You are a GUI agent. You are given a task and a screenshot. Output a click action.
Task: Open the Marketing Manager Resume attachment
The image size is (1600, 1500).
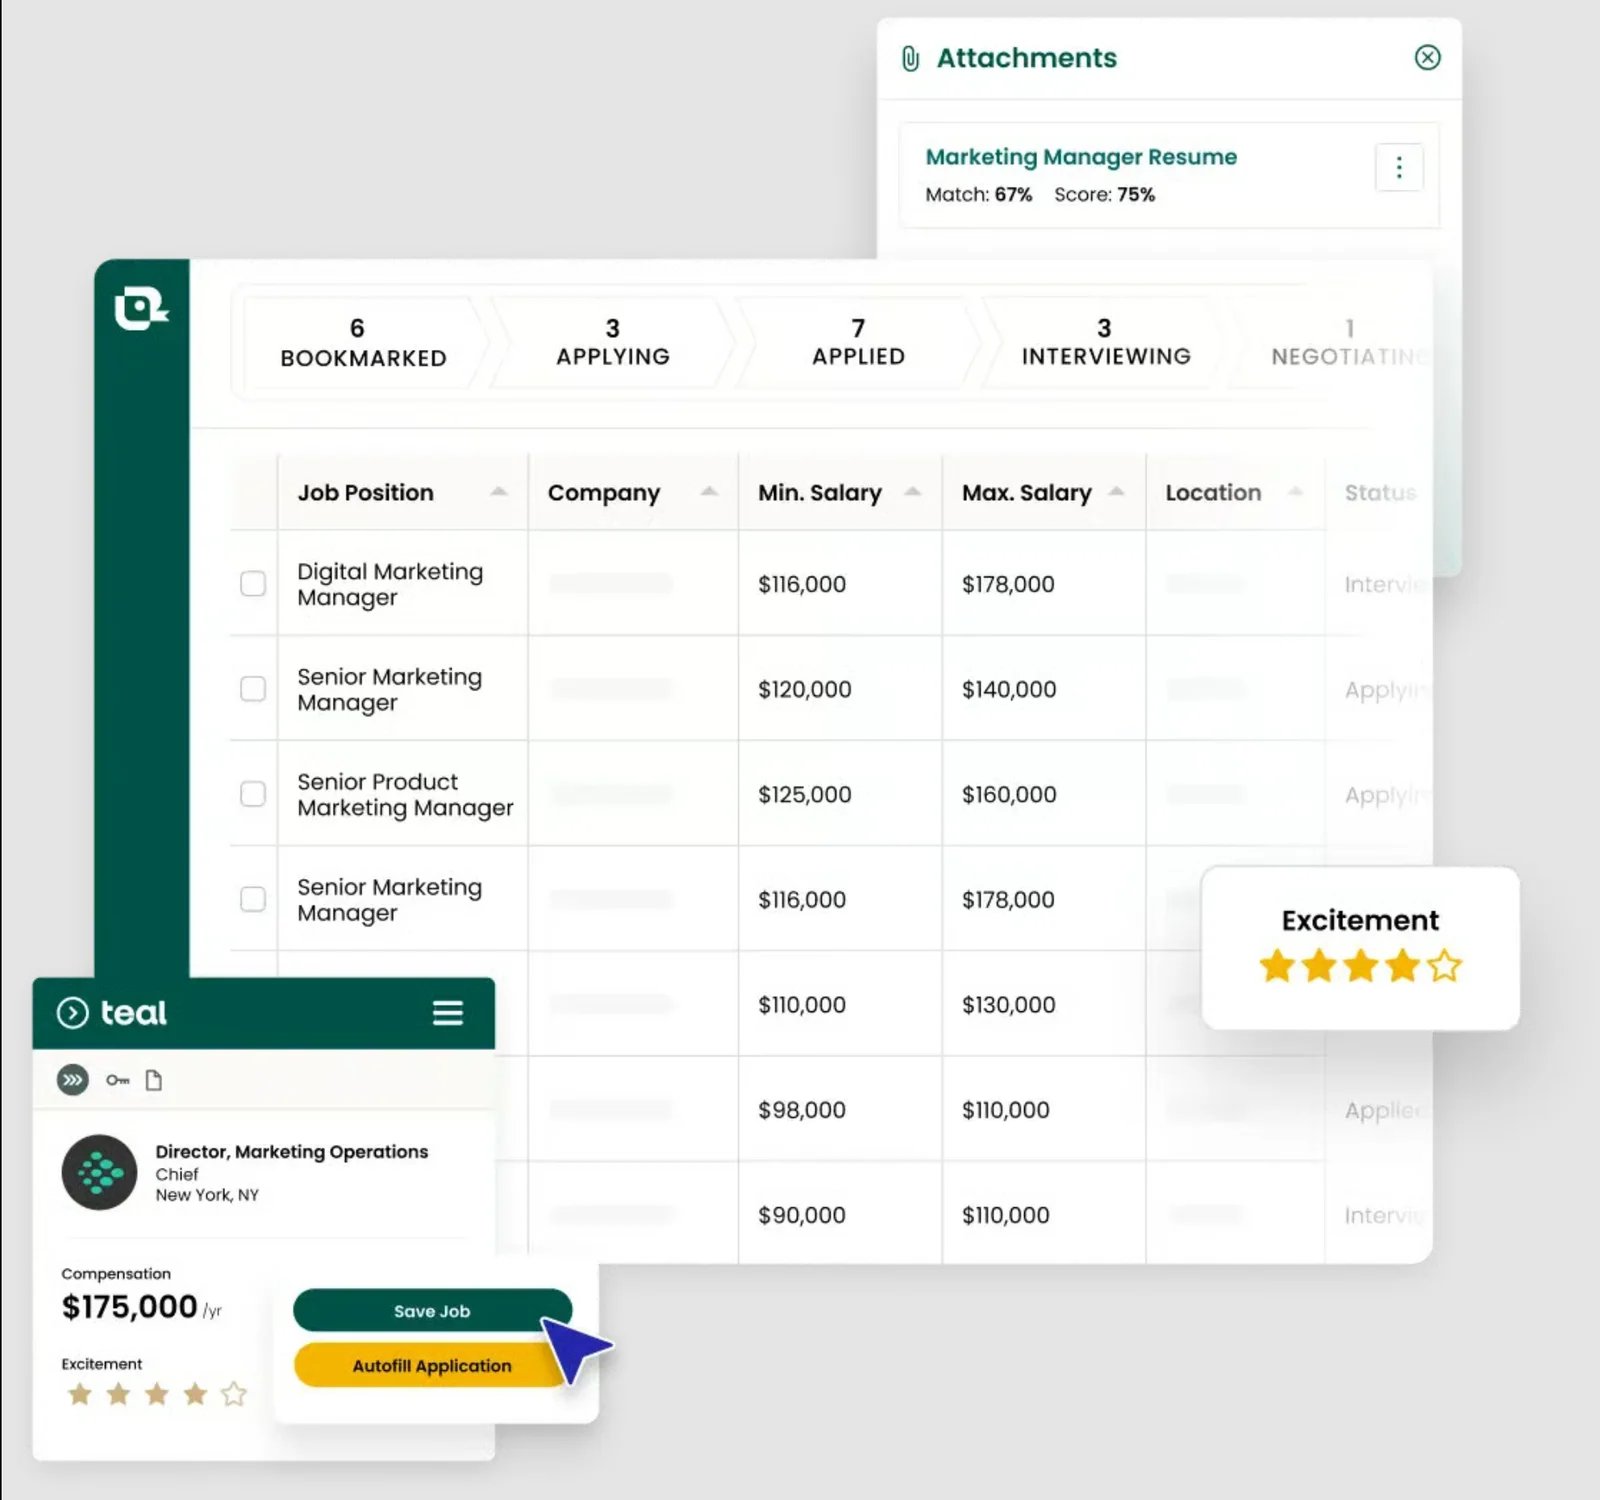tap(1081, 157)
